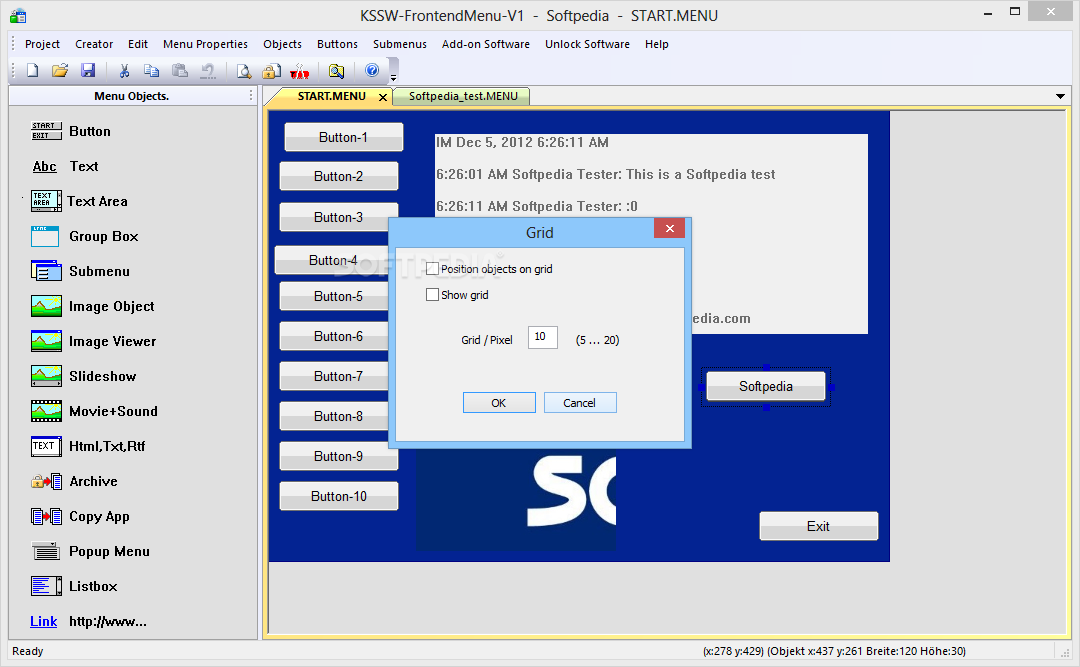Select the Softpedia button on the canvas
The image size is (1080, 667).
(766, 387)
